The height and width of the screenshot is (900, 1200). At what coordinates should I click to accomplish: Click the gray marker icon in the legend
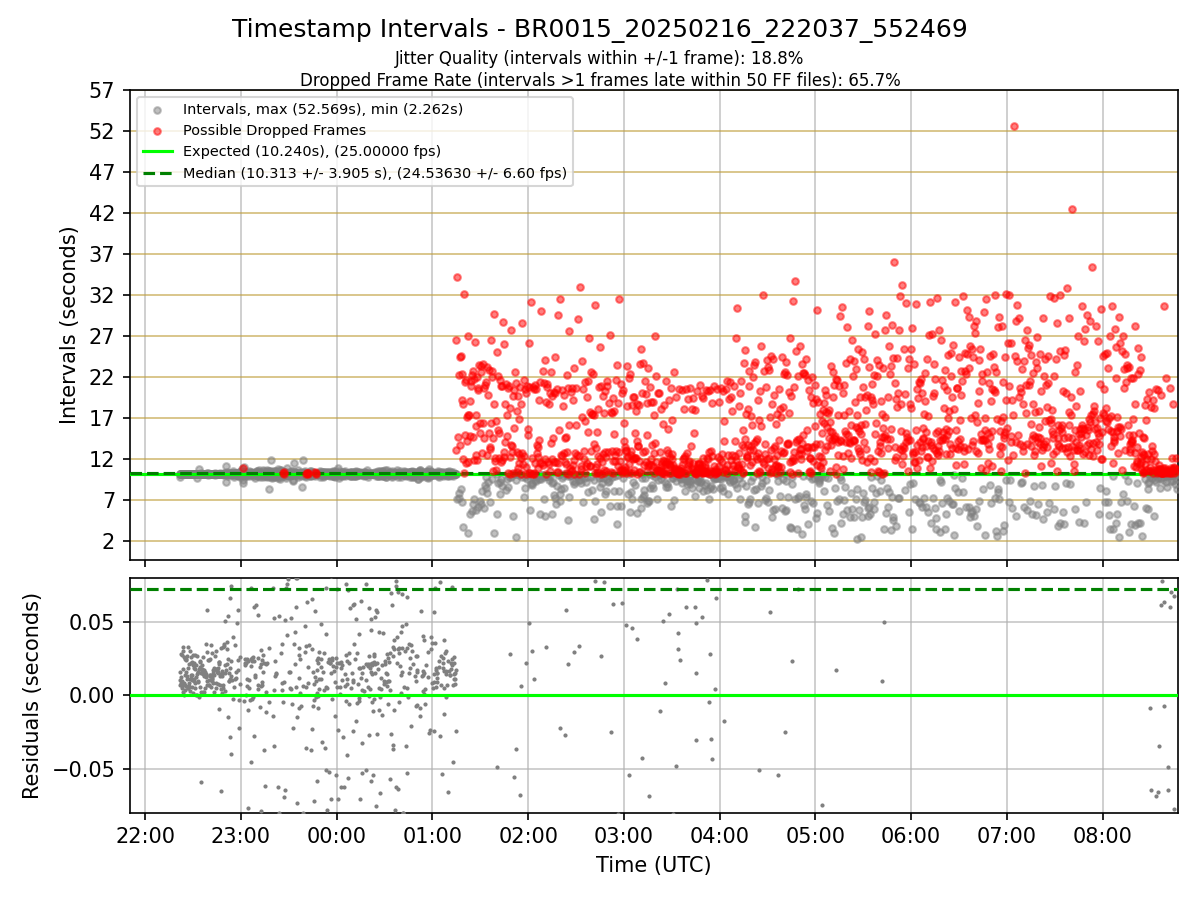(x=157, y=109)
